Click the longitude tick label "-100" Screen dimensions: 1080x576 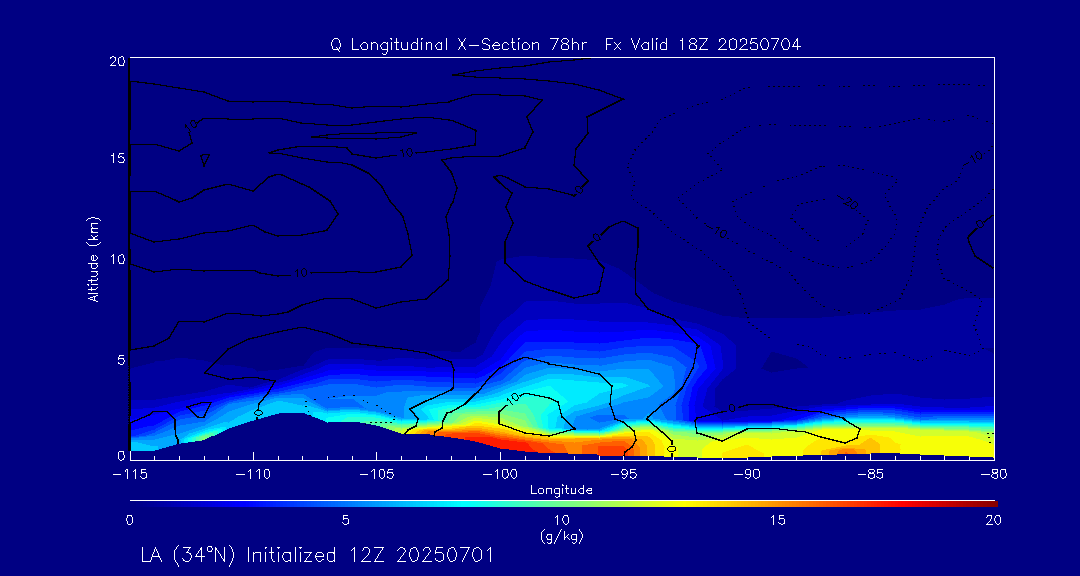(x=500, y=475)
